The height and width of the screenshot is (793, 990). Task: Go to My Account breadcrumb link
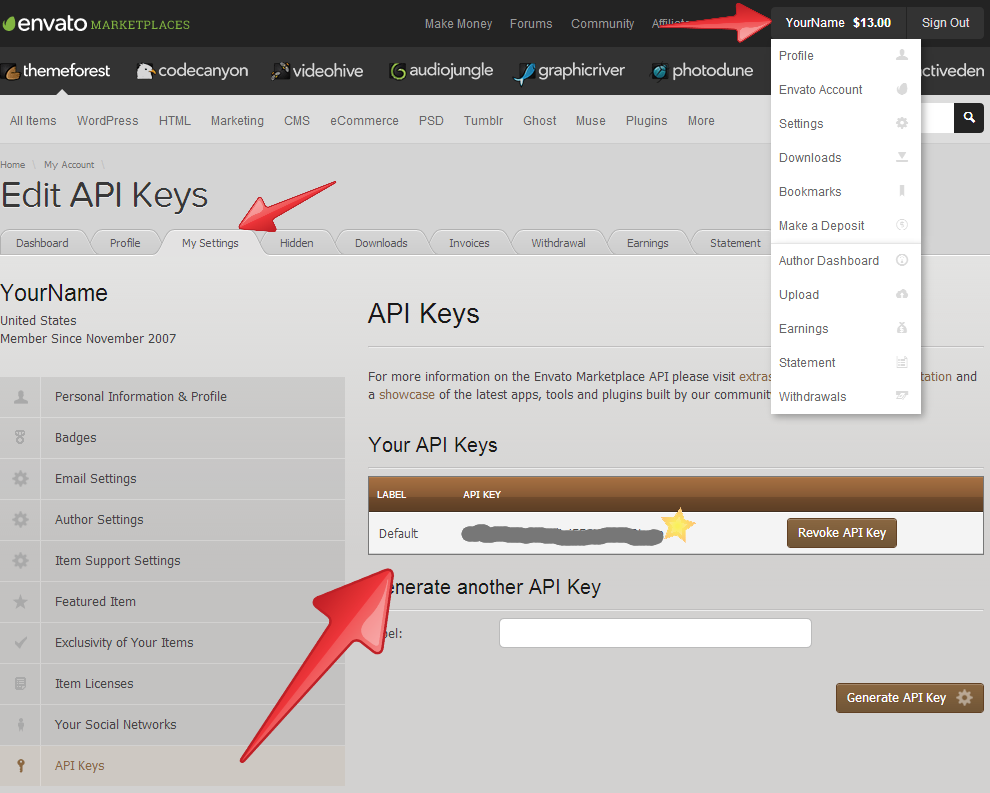pyautogui.click(x=69, y=165)
